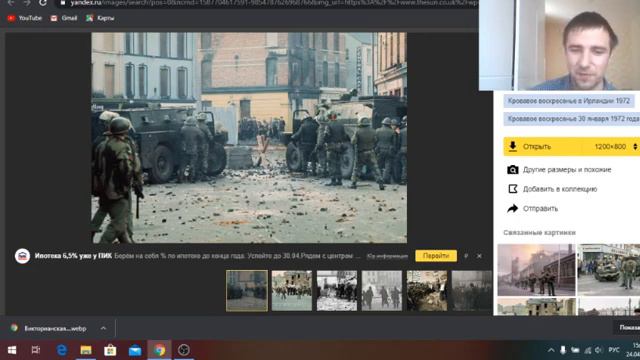Viewport: 640px width, 360px height.
Task: Click the padlock icon in the address bar
Action: (x=63, y=3)
